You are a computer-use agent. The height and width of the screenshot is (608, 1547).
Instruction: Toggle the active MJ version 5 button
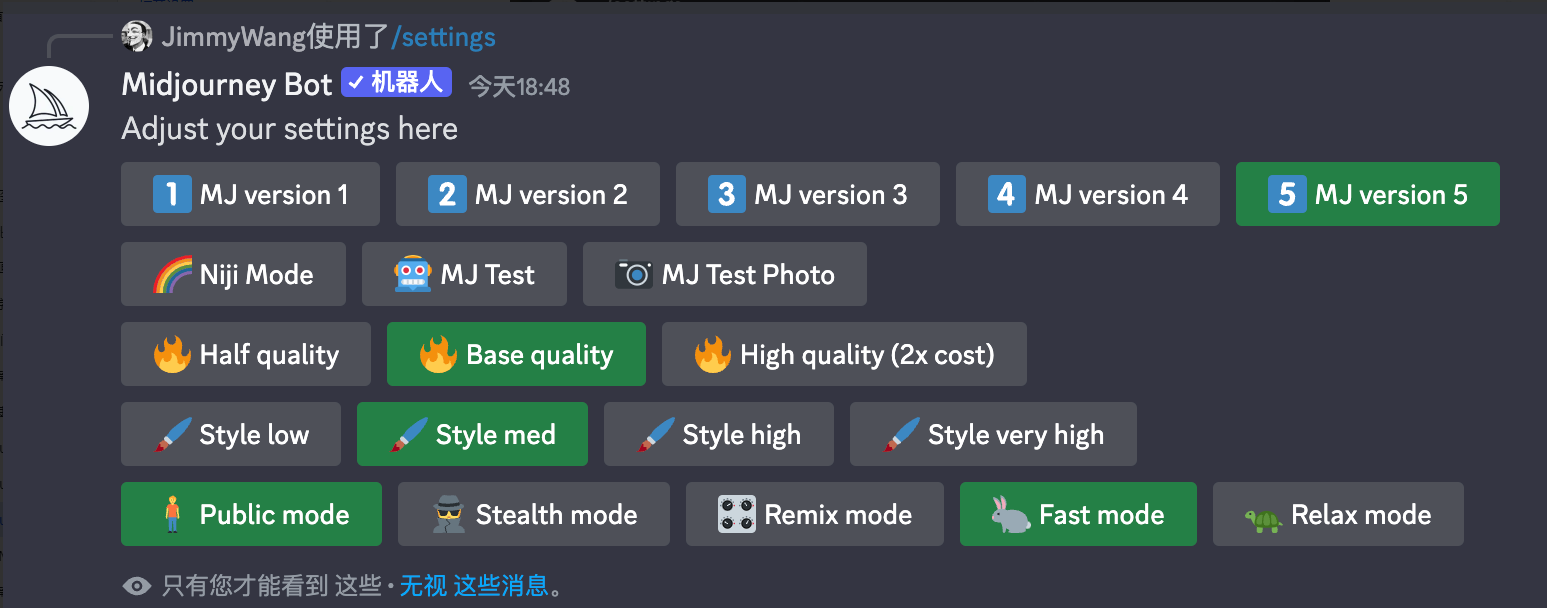[1367, 194]
